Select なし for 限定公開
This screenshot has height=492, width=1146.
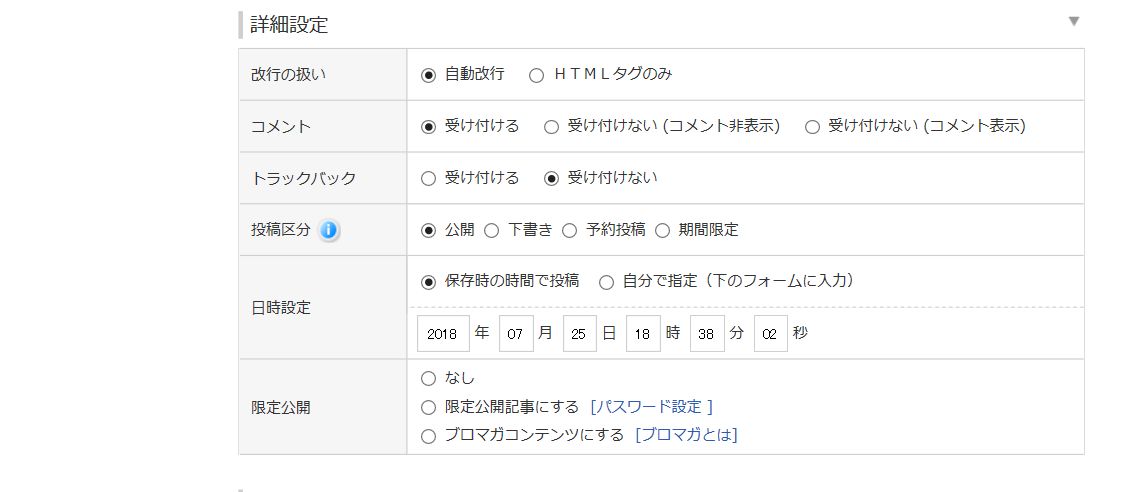click(x=428, y=379)
